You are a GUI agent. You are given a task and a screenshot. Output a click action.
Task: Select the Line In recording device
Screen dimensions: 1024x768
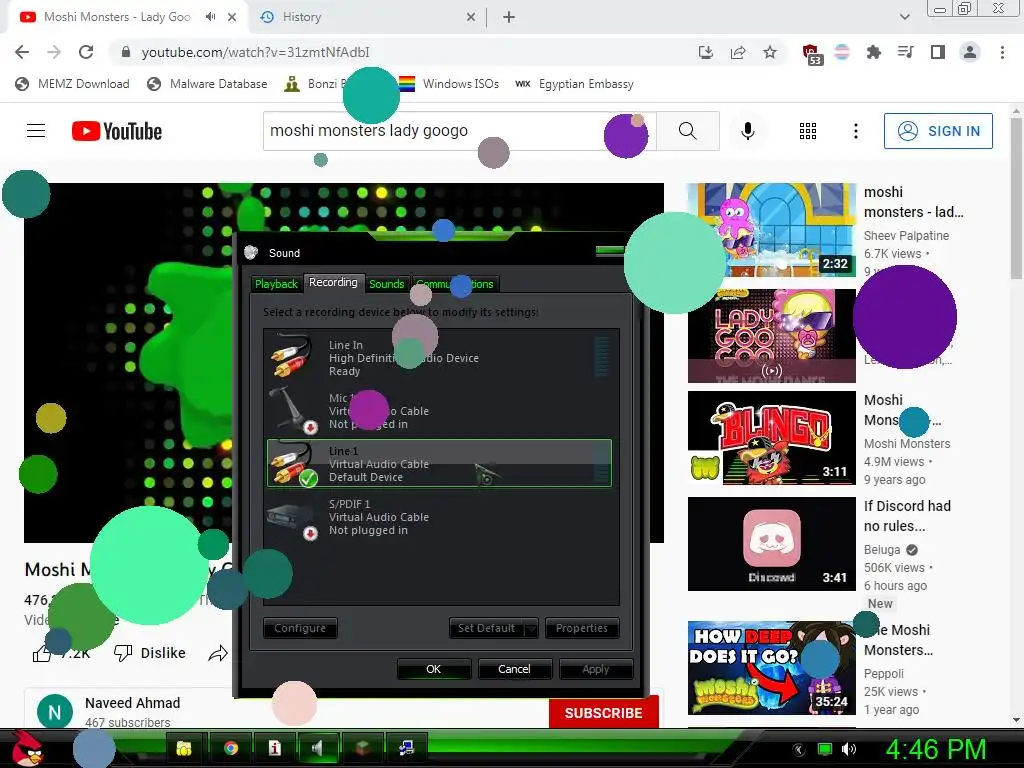tap(439, 357)
